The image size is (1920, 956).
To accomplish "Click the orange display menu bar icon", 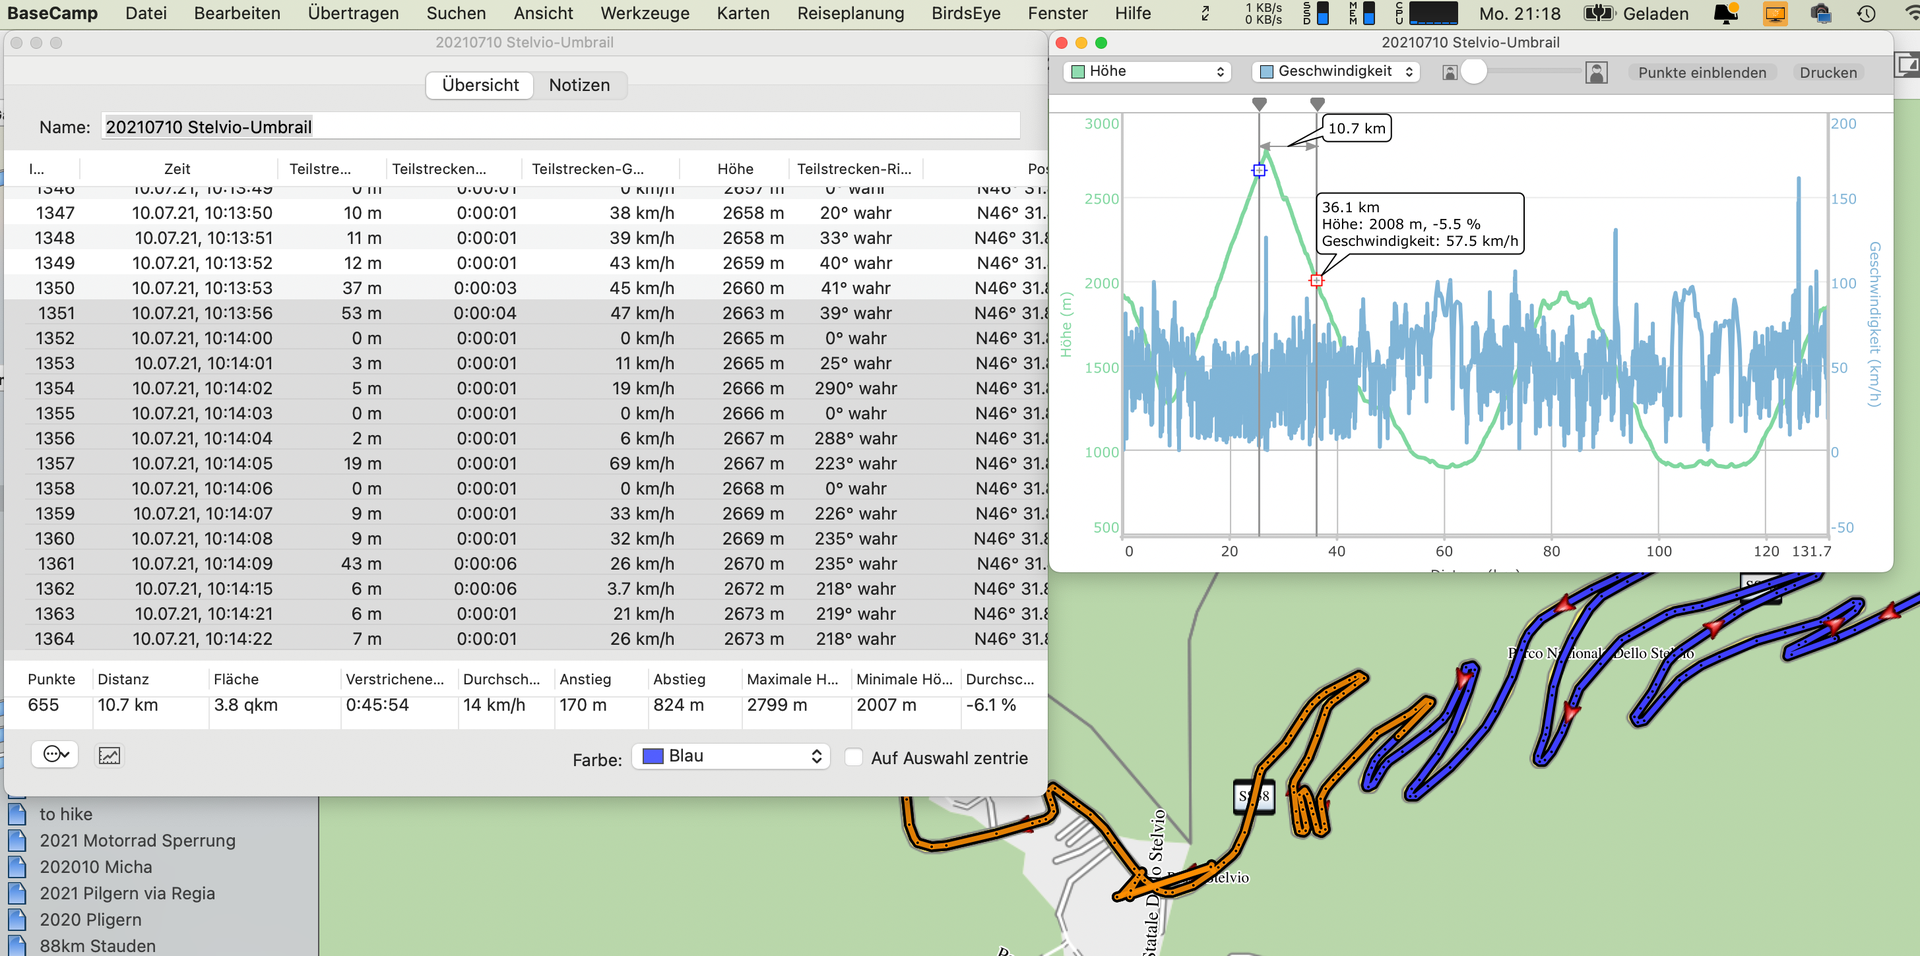I will pyautogui.click(x=1775, y=14).
